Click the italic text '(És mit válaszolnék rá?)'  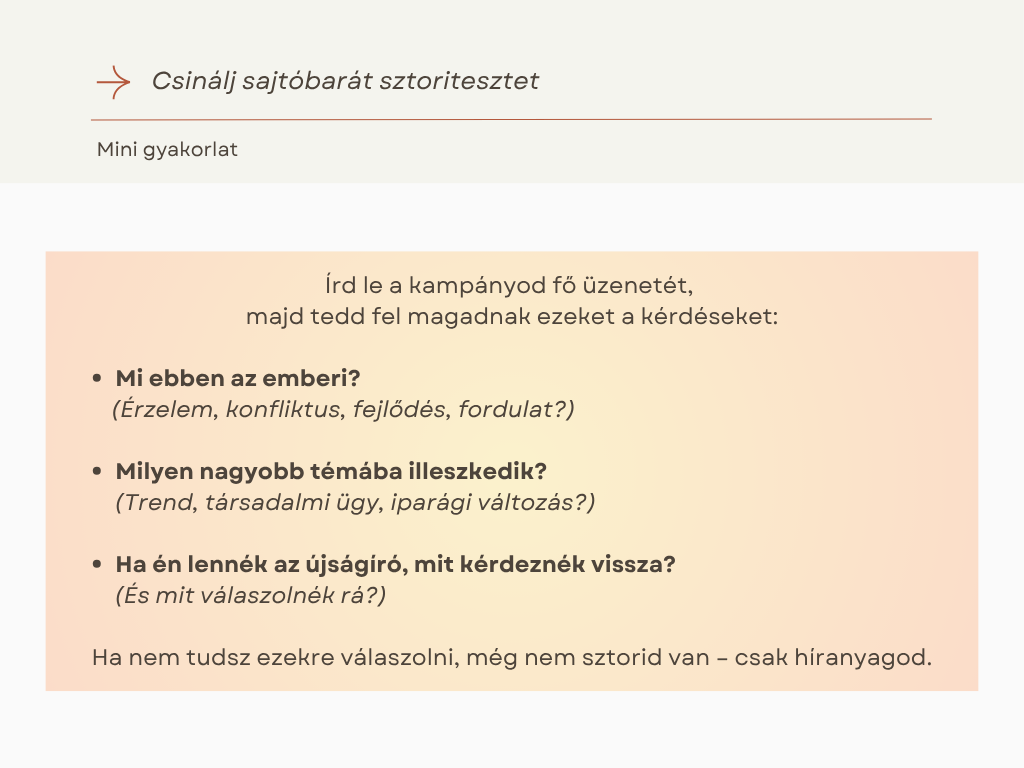pos(251,595)
